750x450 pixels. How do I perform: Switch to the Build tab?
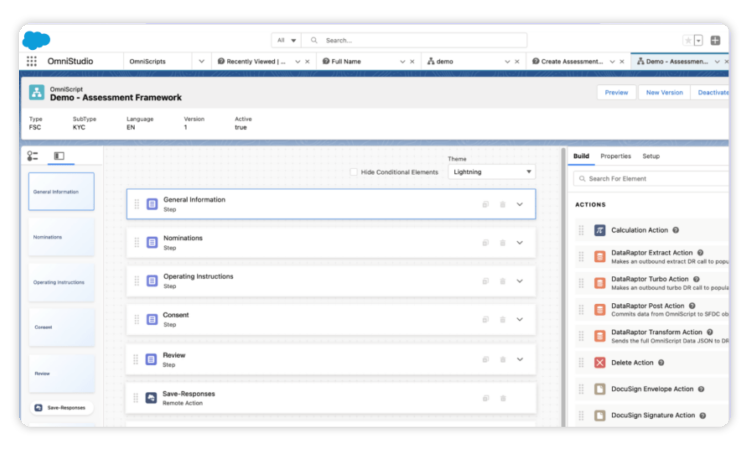(581, 156)
